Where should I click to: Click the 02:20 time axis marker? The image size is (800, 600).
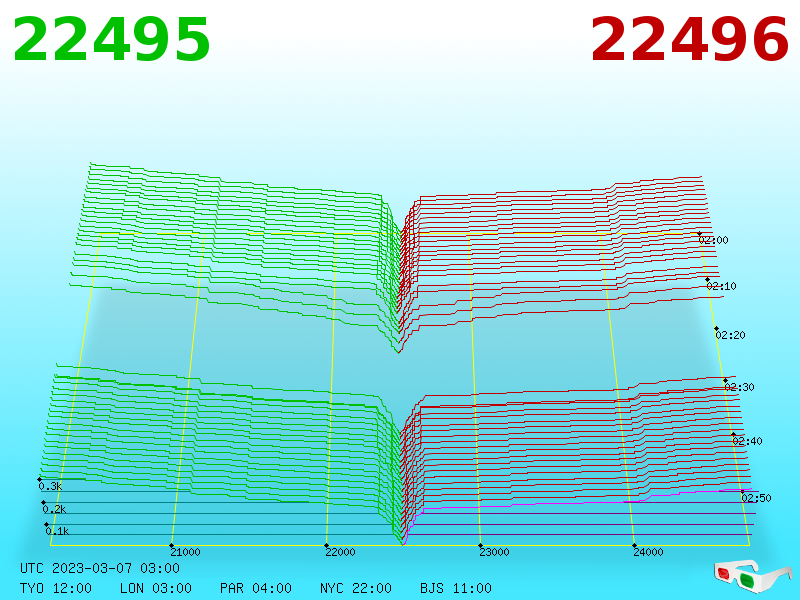731,335
